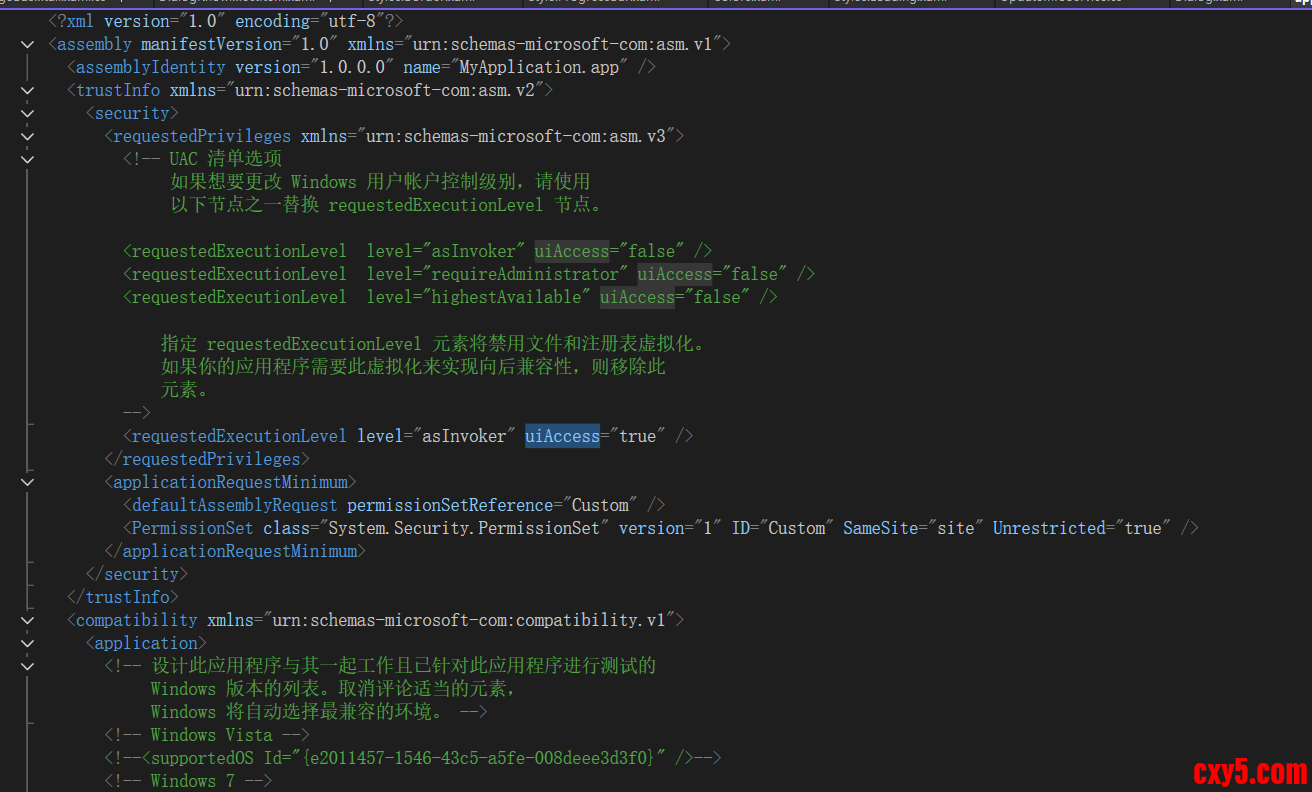Place cursor in the uiAccess "true" value

coord(637,436)
